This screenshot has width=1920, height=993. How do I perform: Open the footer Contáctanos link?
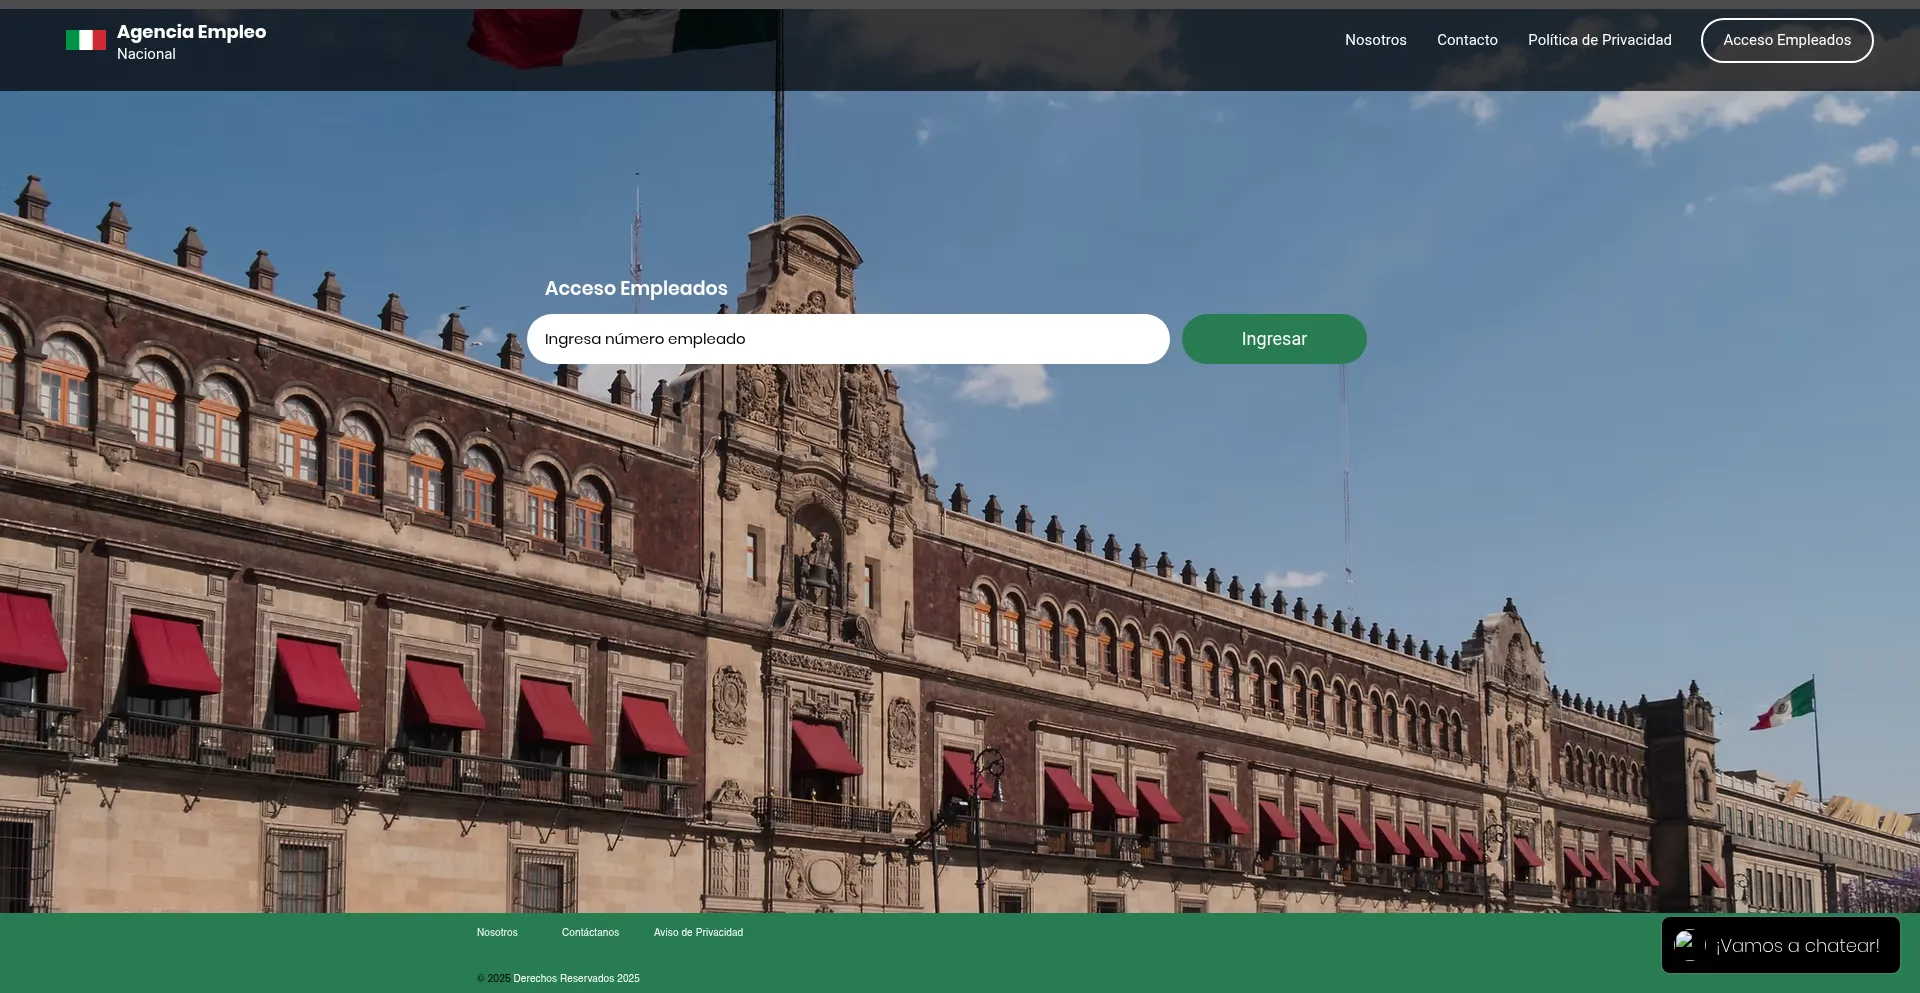[x=590, y=932]
